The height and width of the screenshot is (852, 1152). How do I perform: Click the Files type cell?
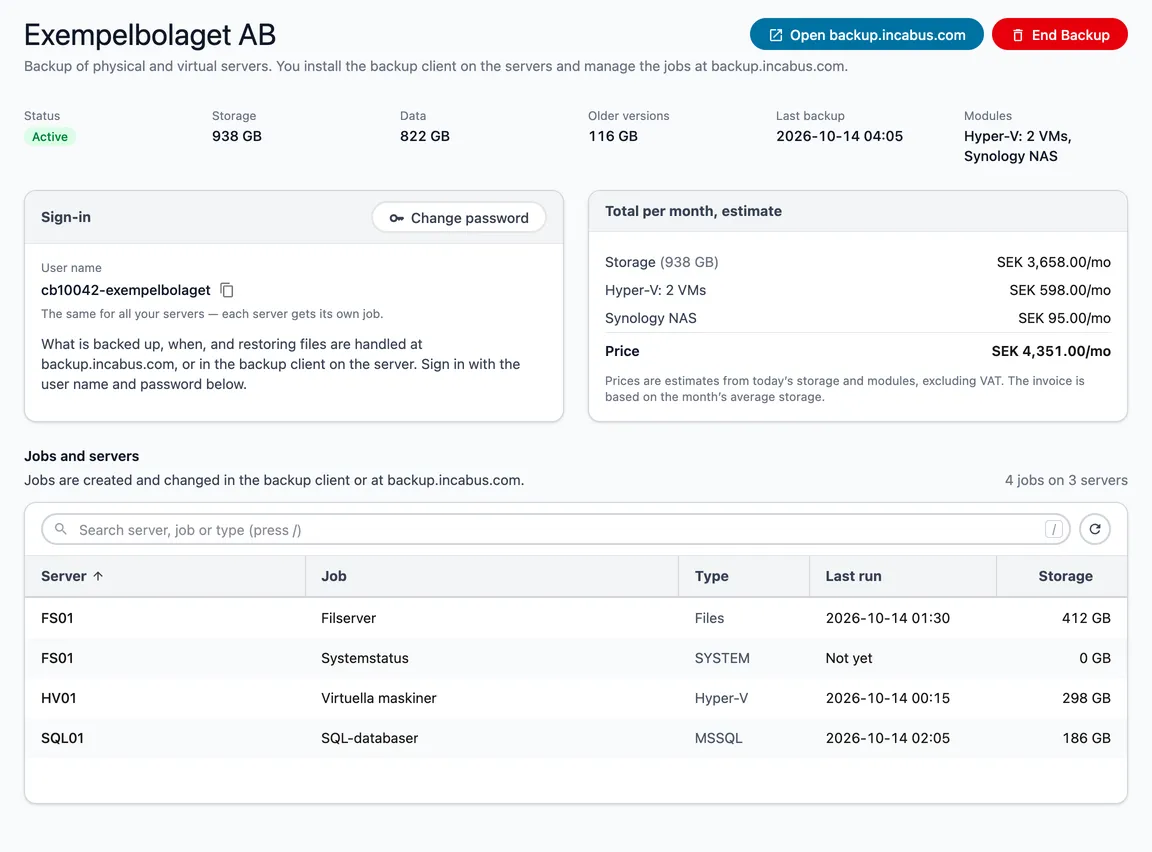click(709, 618)
